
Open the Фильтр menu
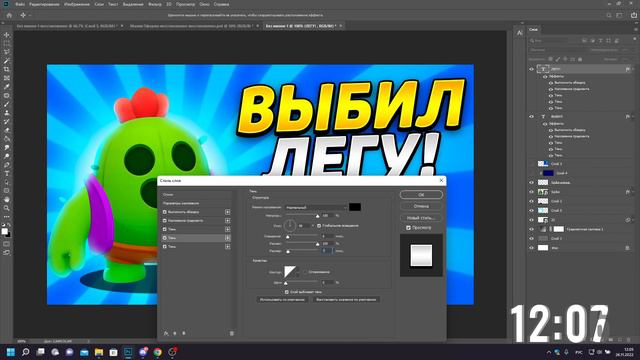(x=155, y=4)
